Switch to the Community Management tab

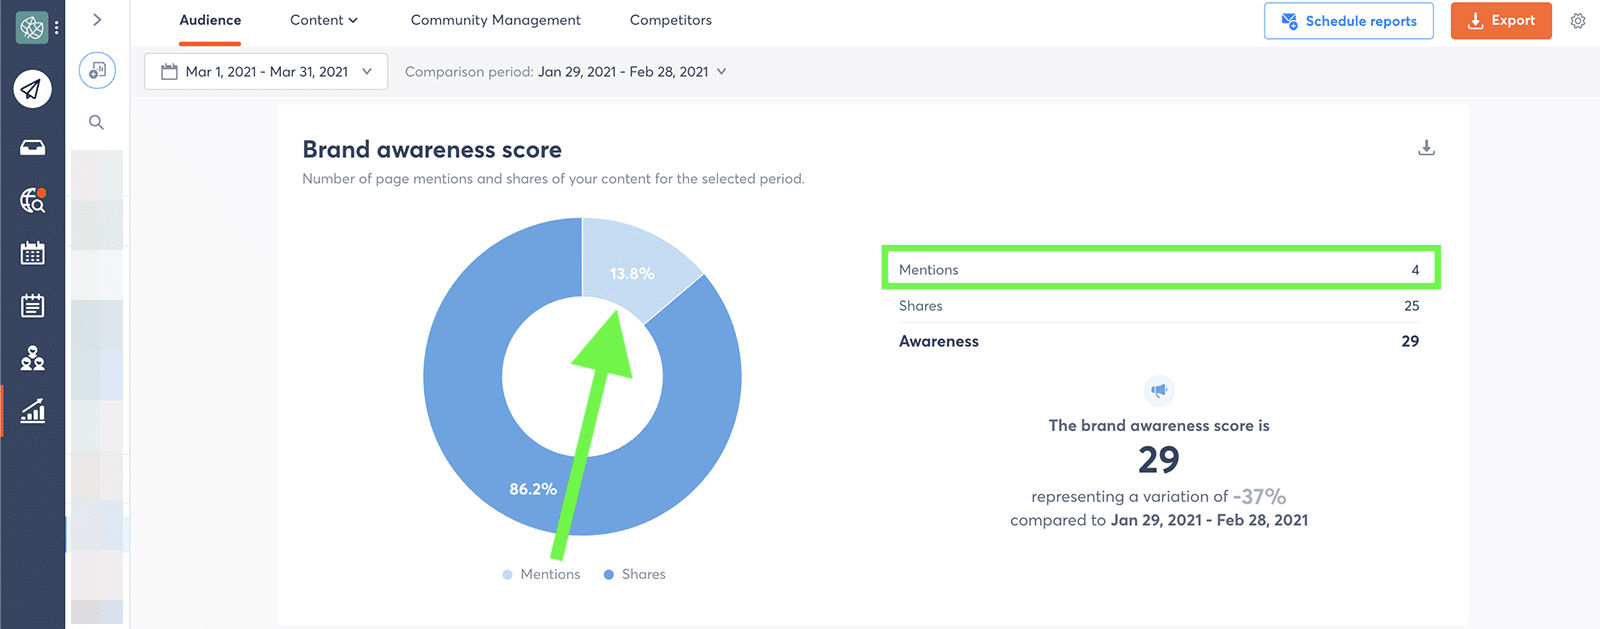495,20
